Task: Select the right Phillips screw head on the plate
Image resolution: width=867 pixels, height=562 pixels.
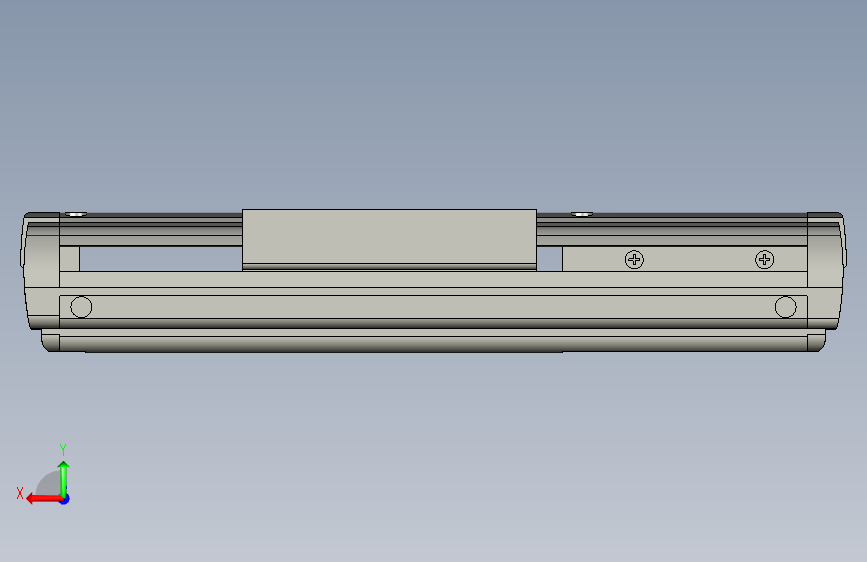Action: [765, 259]
